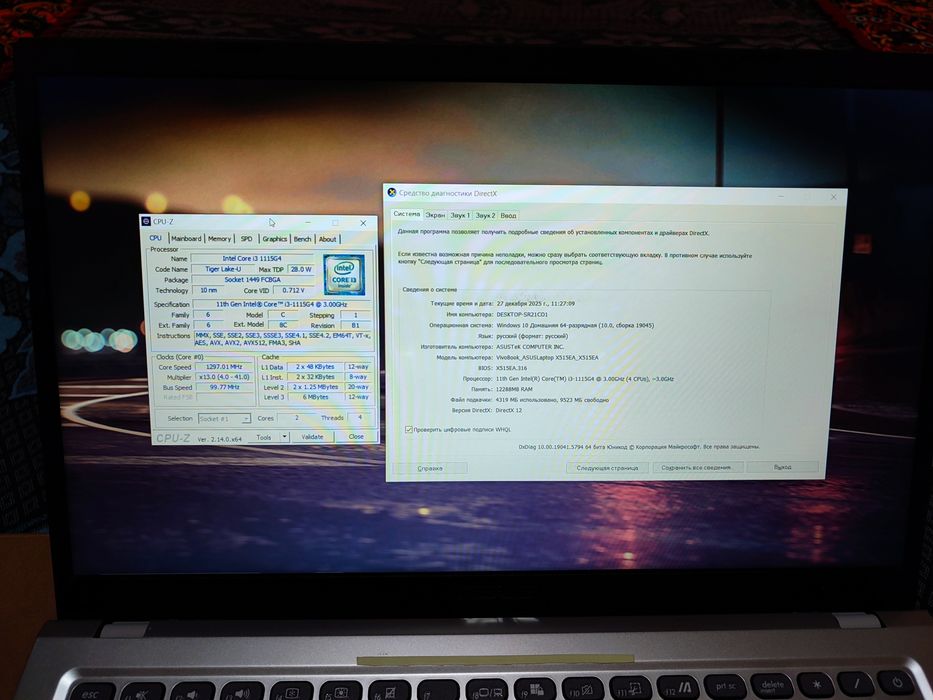933x700 pixels.
Task: Open the Tools dropdown arrow in CPU-Z
Action: (x=284, y=437)
